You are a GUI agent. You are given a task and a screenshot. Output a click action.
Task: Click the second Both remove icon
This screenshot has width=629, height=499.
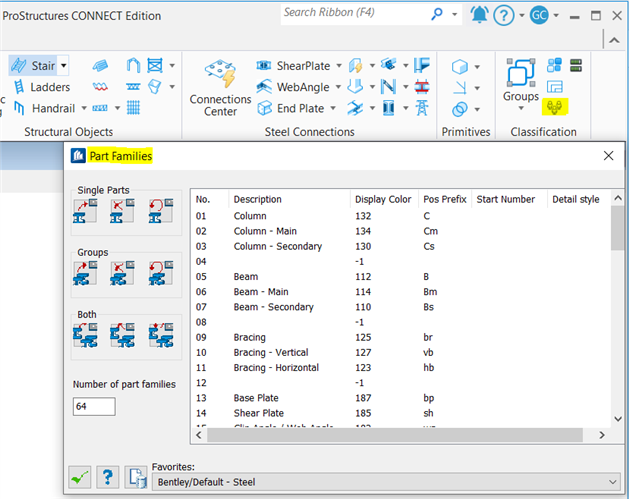pyautogui.click(x=122, y=335)
